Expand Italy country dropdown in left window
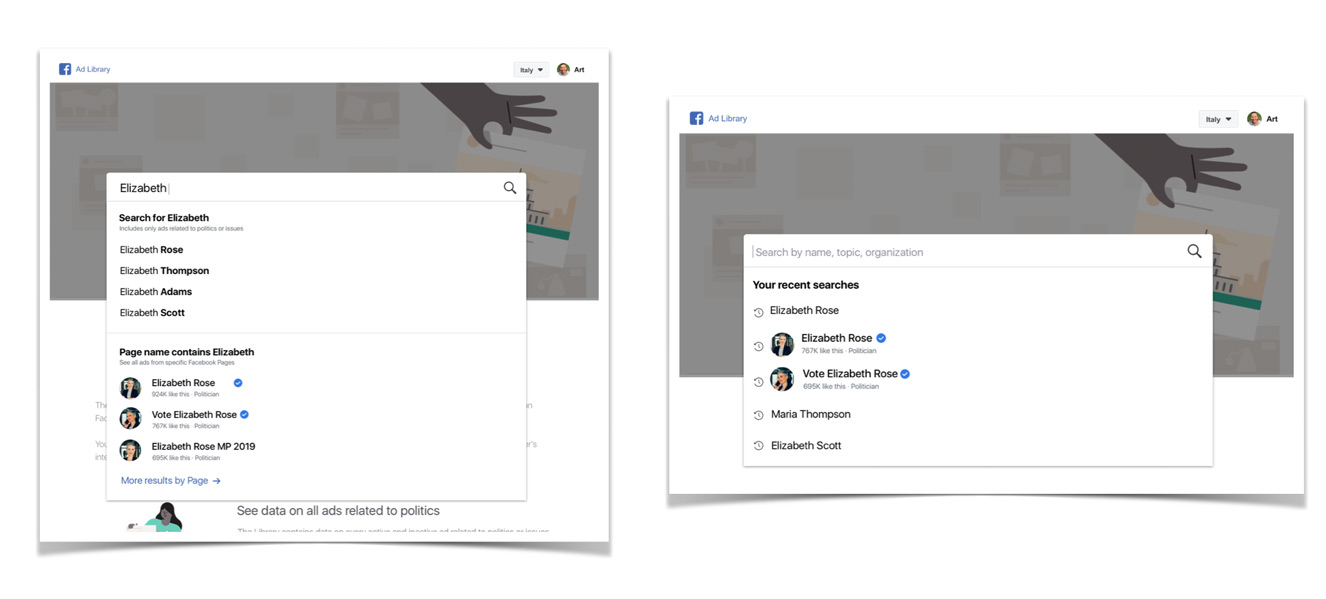Image resolution: width=1326 pixels, height=599 pixels. (x=531, y=70)
